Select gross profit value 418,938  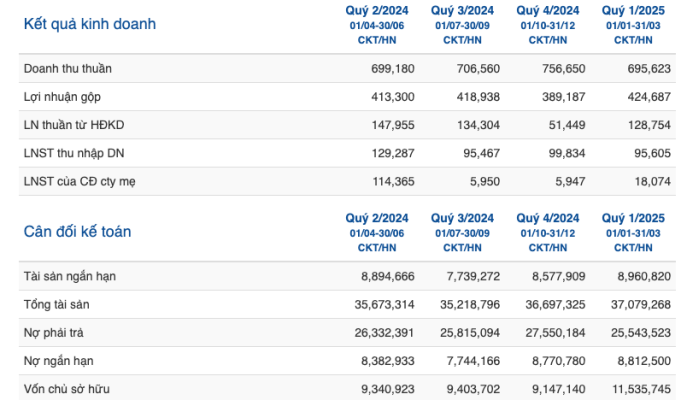pyautogui.click(x=478, y=97)
